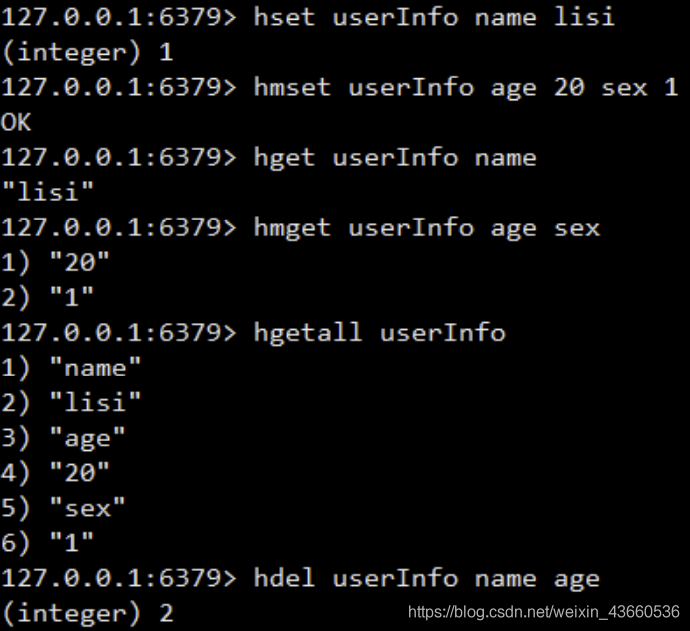690x631 pixels.
Task: Click the hset userInfo name lisi command
Action: [434, 18]
